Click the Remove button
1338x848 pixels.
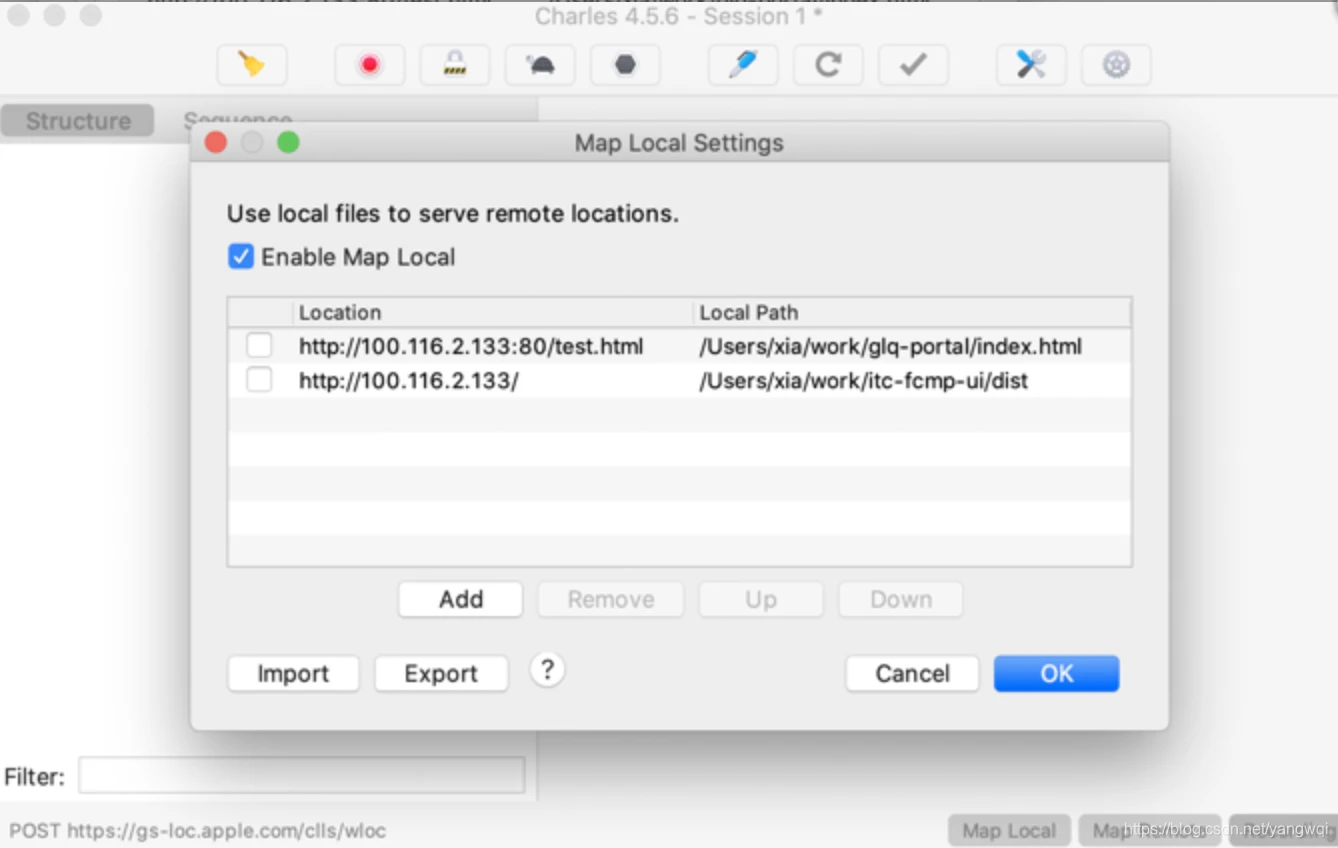(x=611, y=599)
